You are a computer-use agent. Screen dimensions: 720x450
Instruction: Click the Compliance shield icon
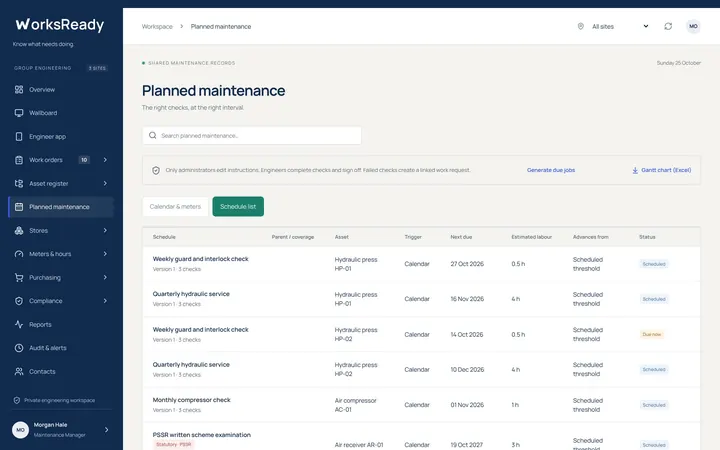click(x=19, y=301)
